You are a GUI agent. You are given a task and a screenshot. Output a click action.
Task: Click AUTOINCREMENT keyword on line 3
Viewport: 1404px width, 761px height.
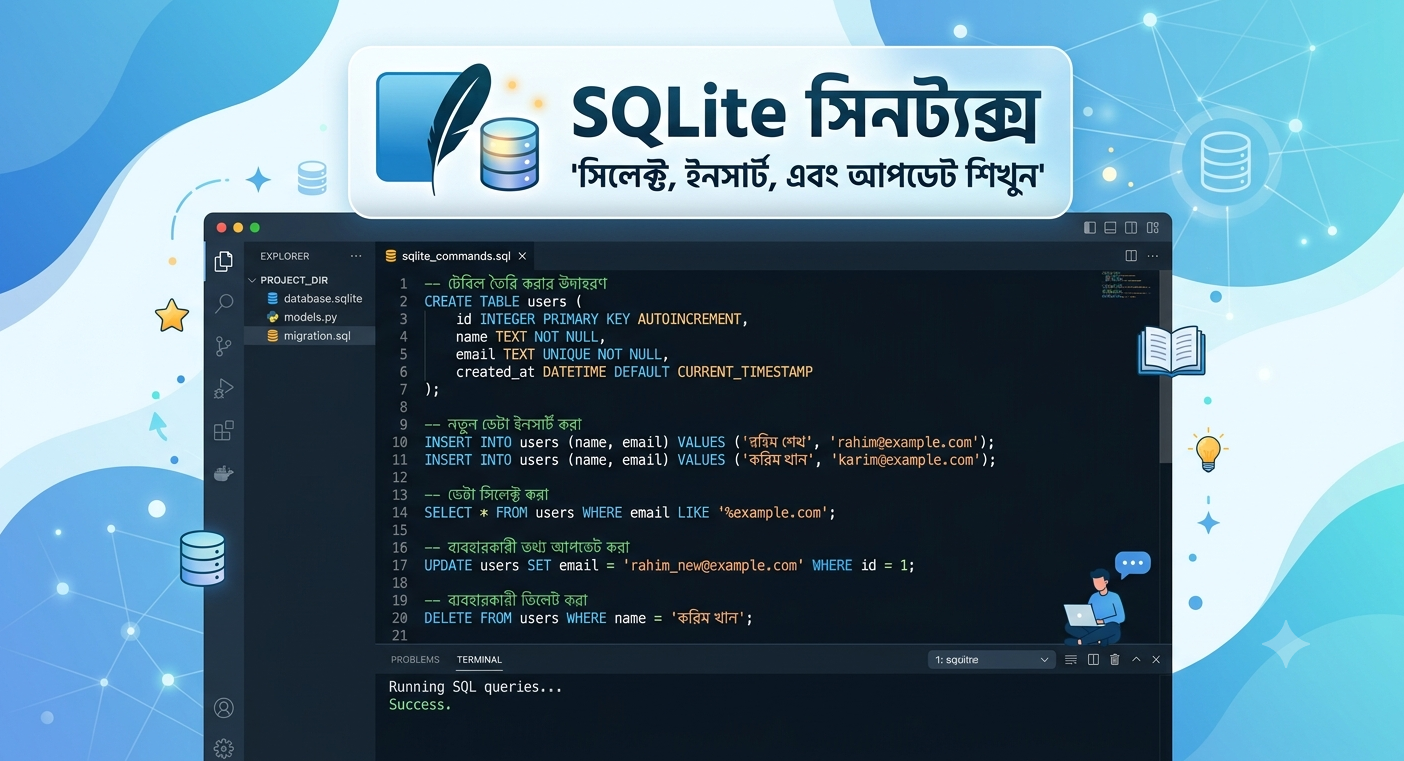click(692, 319)
